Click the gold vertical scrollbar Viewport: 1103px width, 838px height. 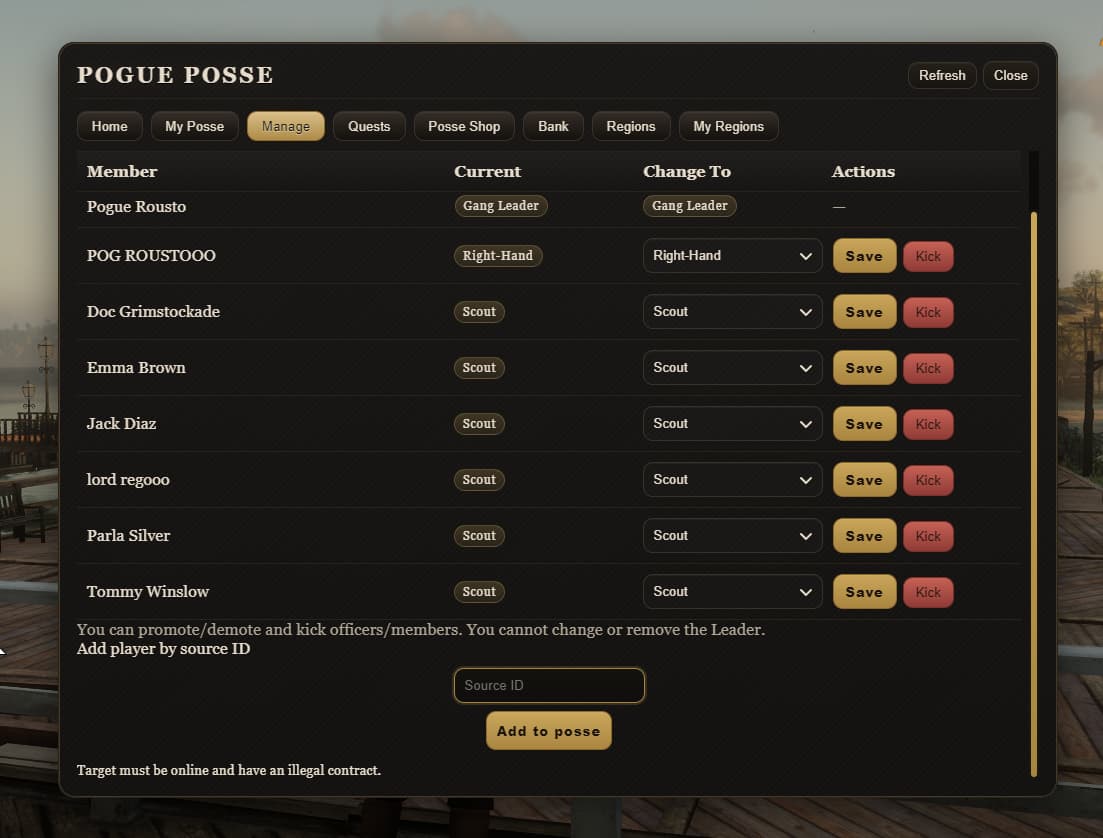1033,490
